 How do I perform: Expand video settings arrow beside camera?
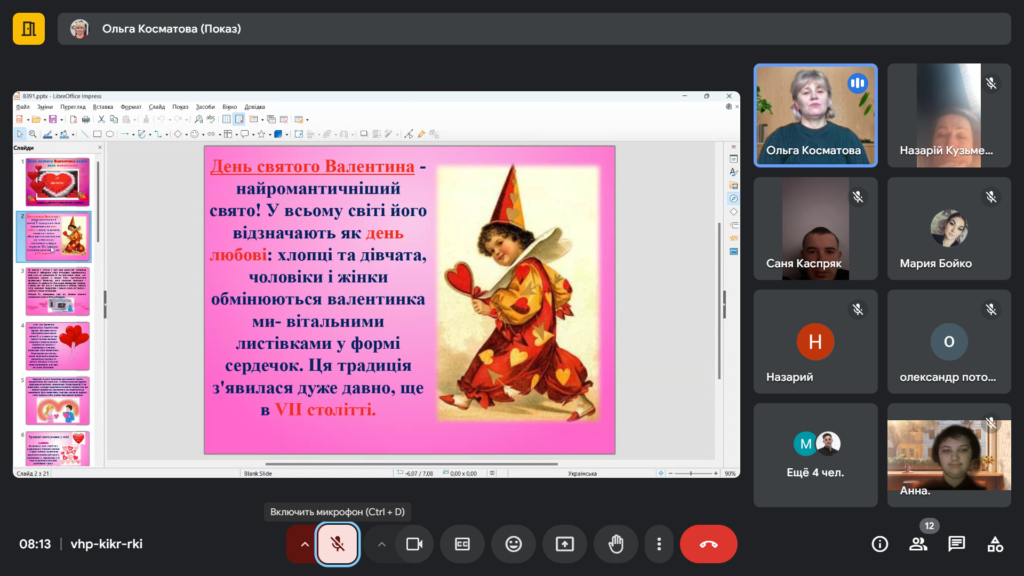[380, 544]
